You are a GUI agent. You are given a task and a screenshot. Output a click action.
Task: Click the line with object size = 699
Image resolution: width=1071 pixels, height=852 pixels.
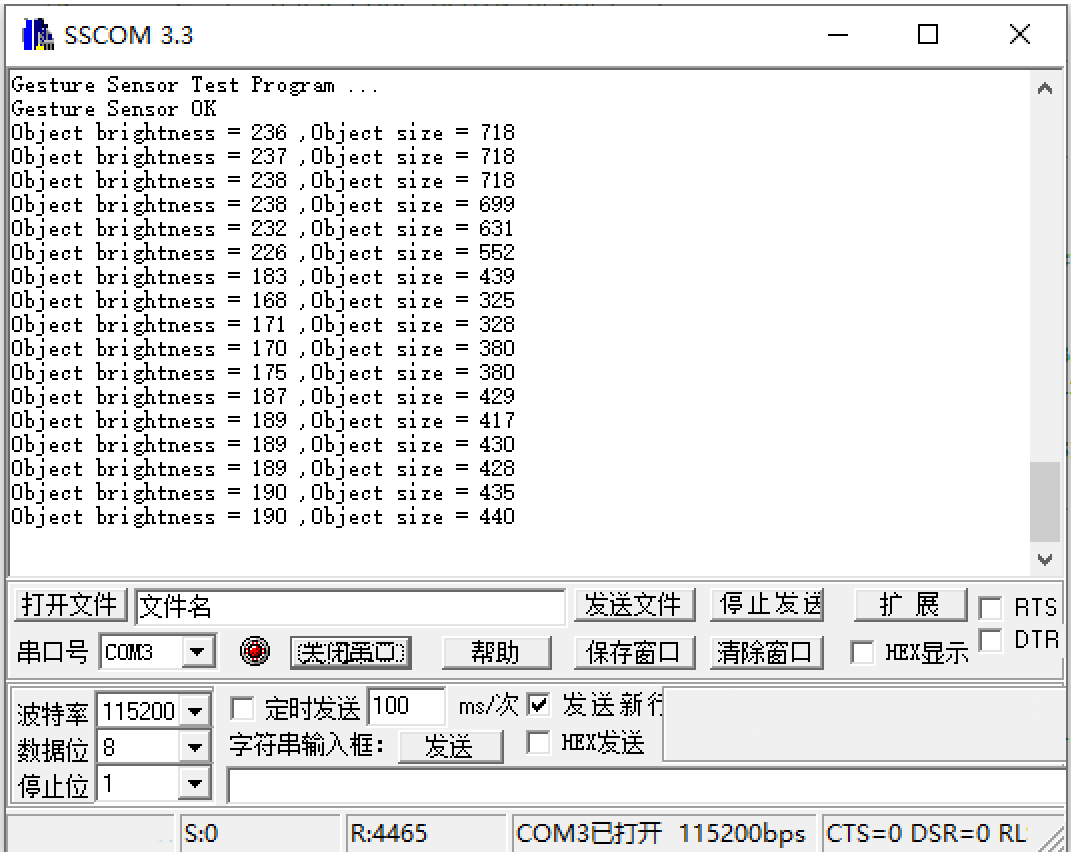263,204
